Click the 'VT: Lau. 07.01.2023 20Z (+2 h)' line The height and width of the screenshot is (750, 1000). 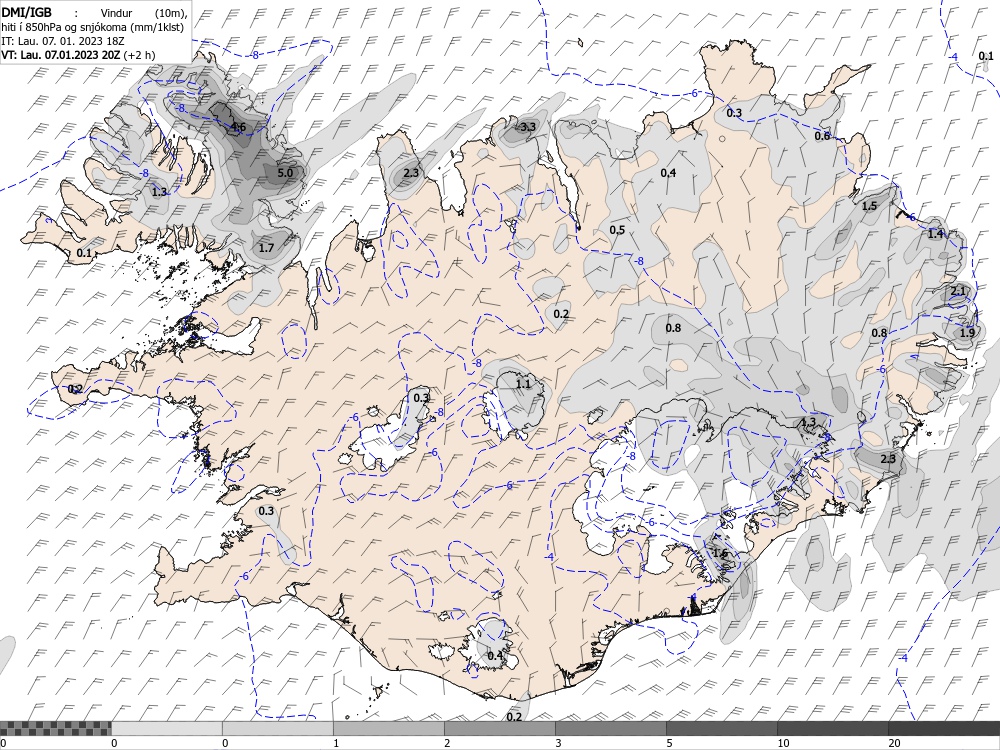(x=78, y=55)
